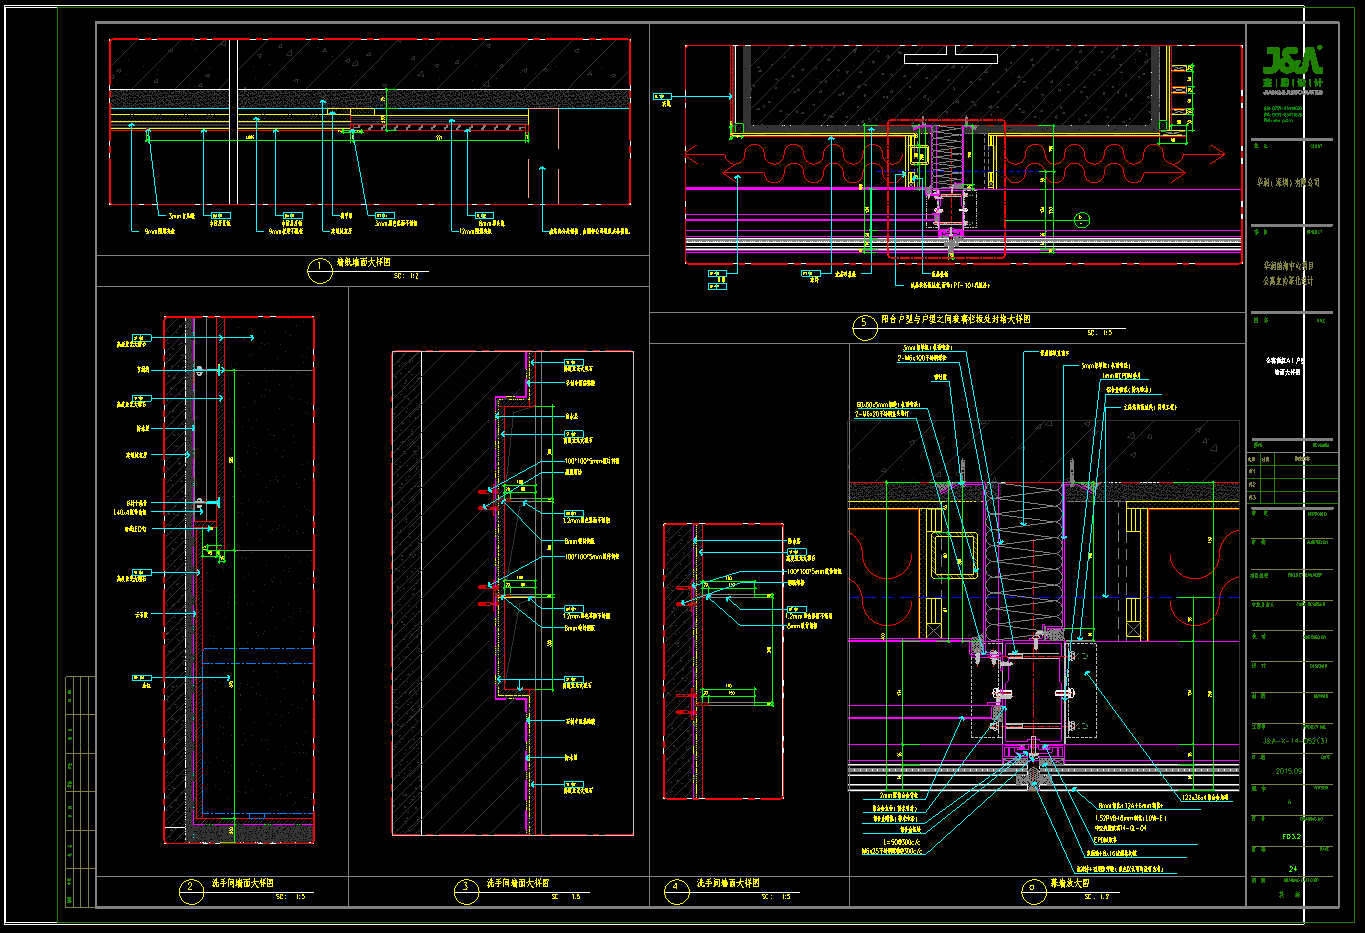The height and width of the screenshot is (933, 1365).
Task: Click detail number 6 circle marker
Action: 1032,891
